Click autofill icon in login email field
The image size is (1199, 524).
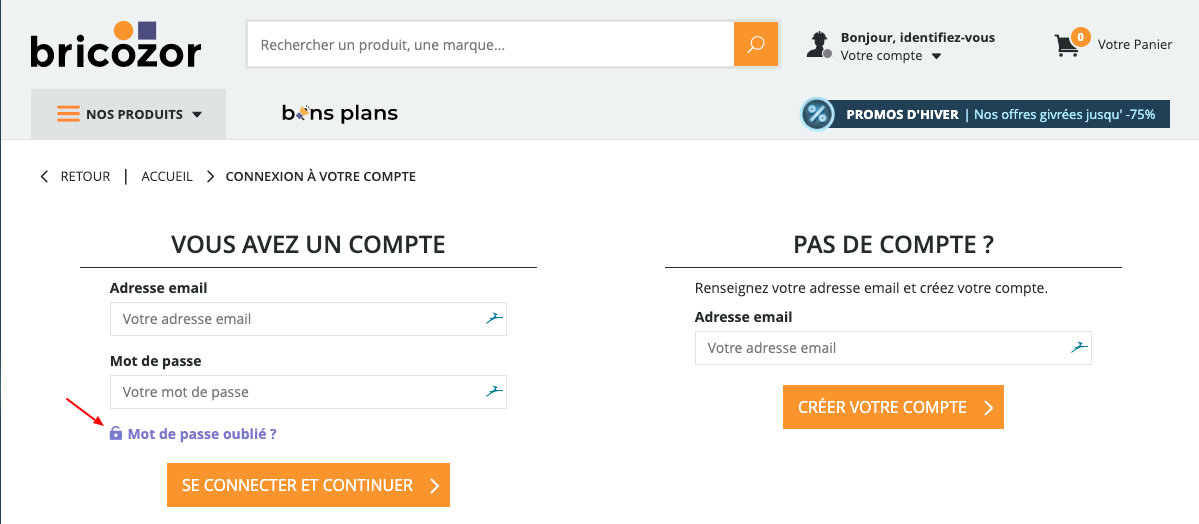[x=494, y=318]
